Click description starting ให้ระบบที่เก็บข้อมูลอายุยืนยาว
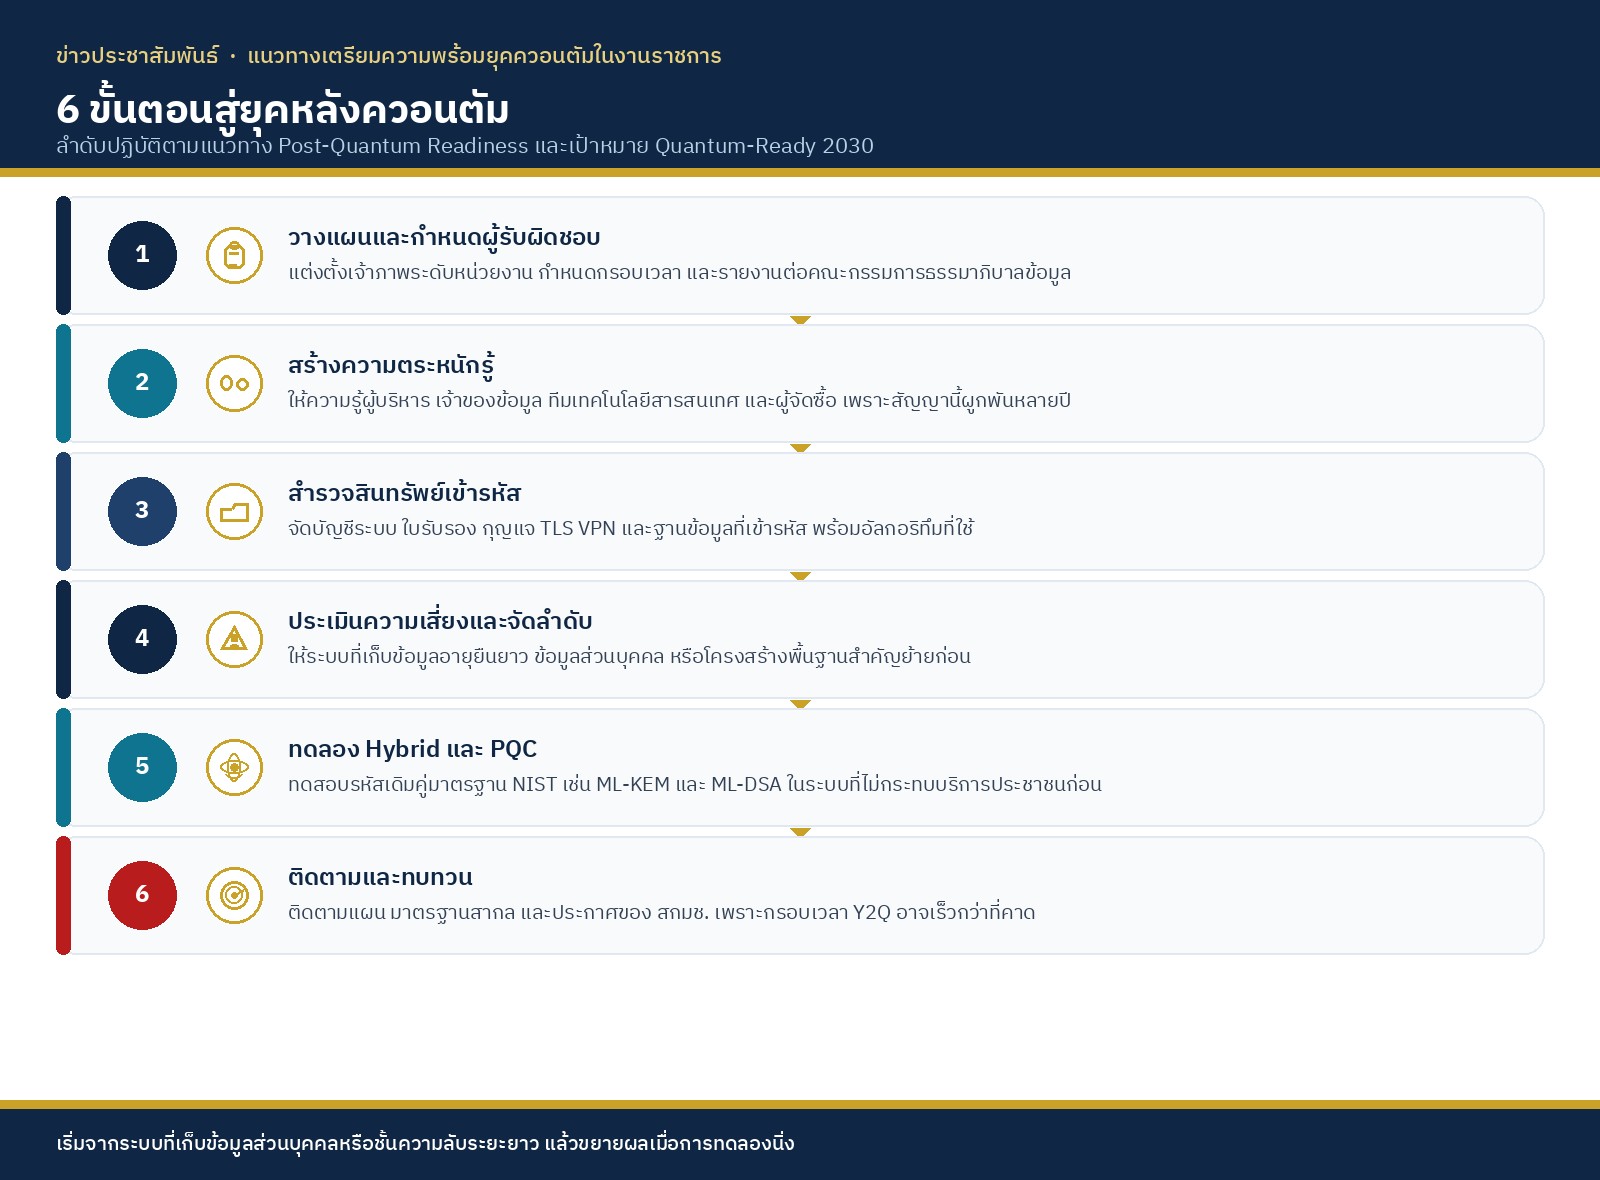 click(629, 656)
